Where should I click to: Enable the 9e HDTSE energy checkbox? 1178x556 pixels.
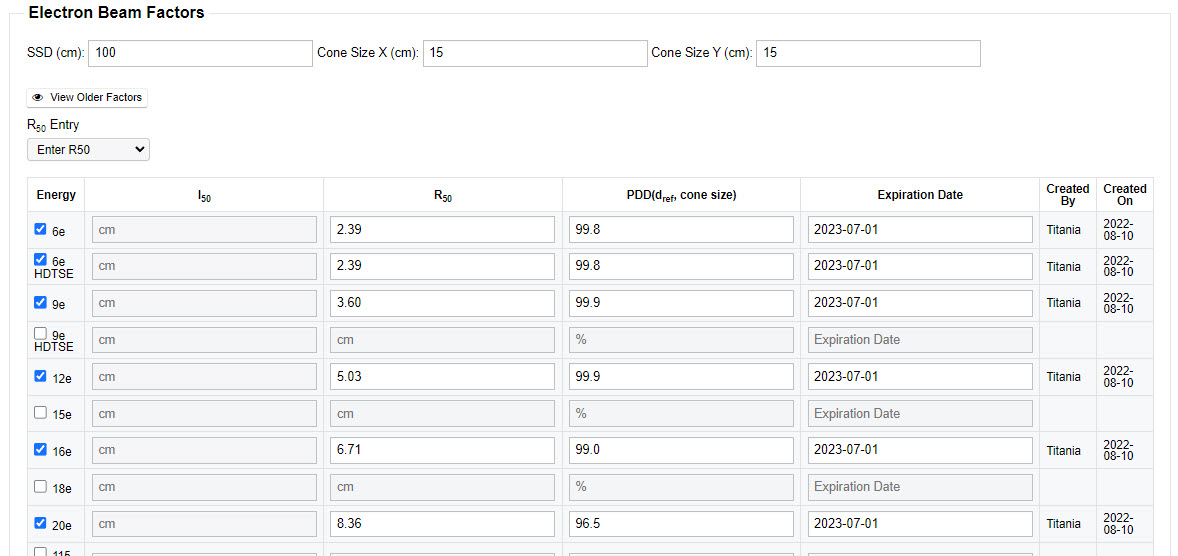point(41,333)
